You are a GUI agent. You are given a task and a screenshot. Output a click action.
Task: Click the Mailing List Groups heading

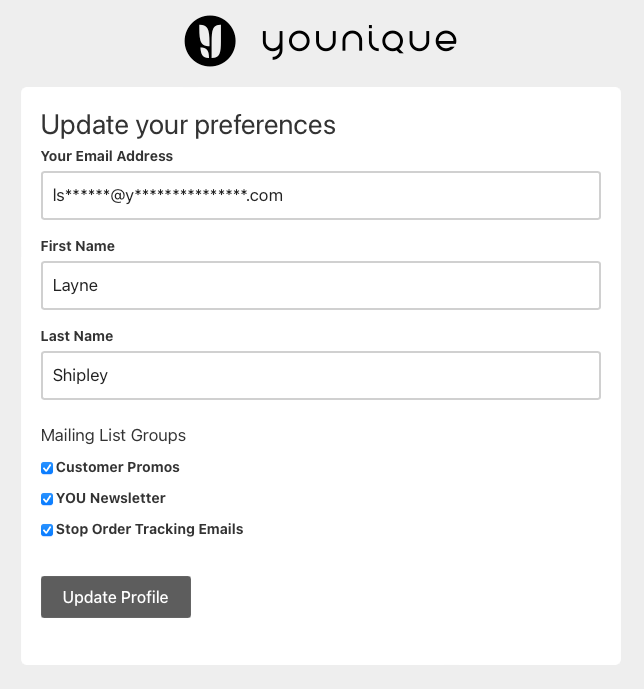click(113, 435)
